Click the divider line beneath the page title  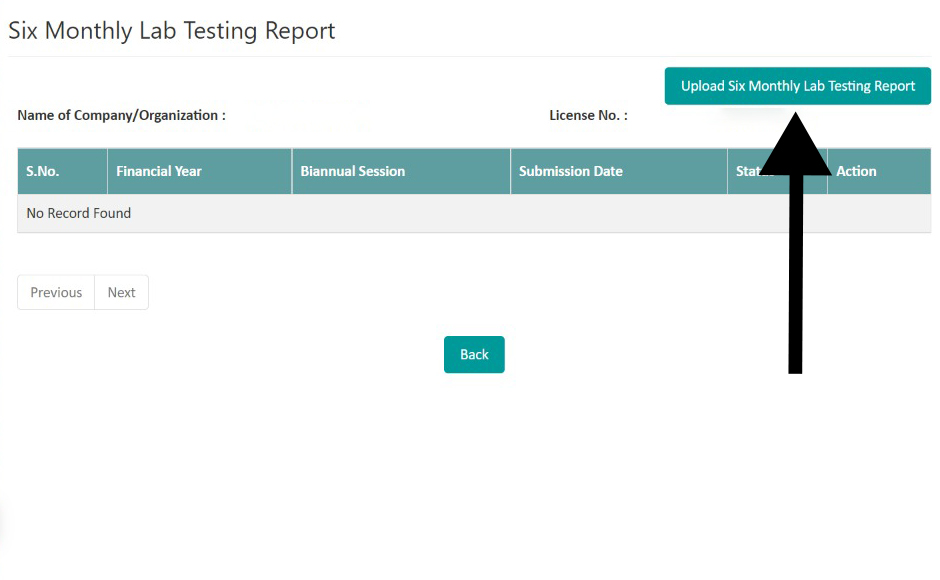pos(469,56)
